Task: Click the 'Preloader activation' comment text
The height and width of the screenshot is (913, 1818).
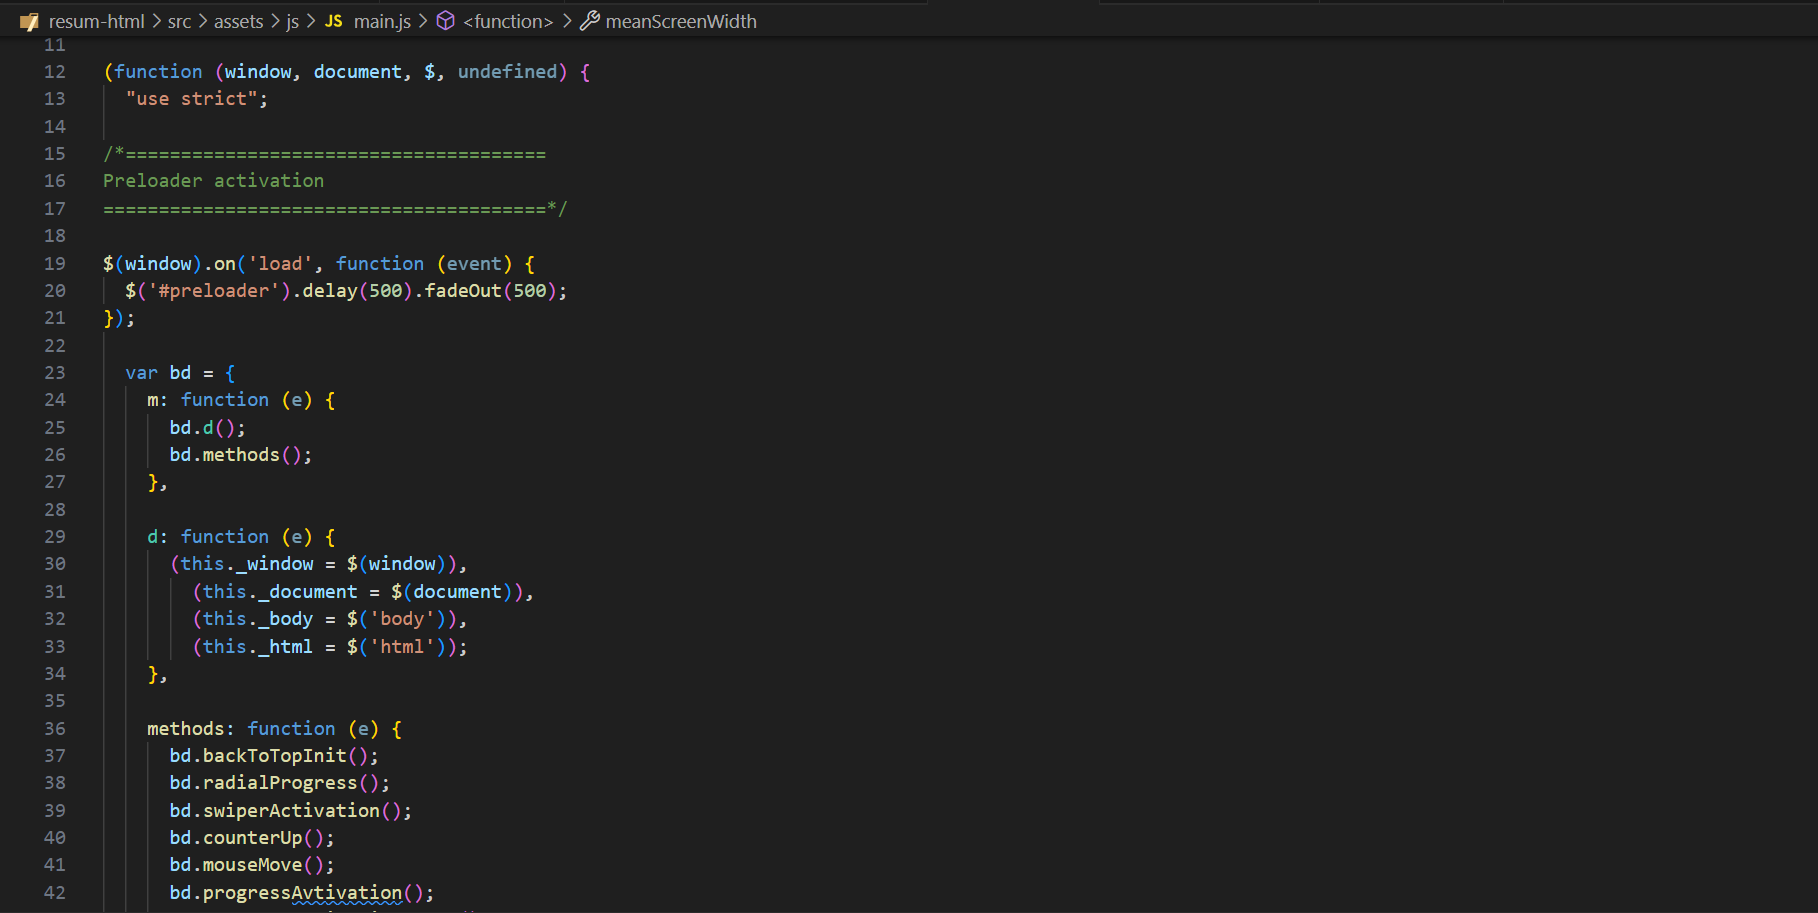Action: tap(214, 181)
